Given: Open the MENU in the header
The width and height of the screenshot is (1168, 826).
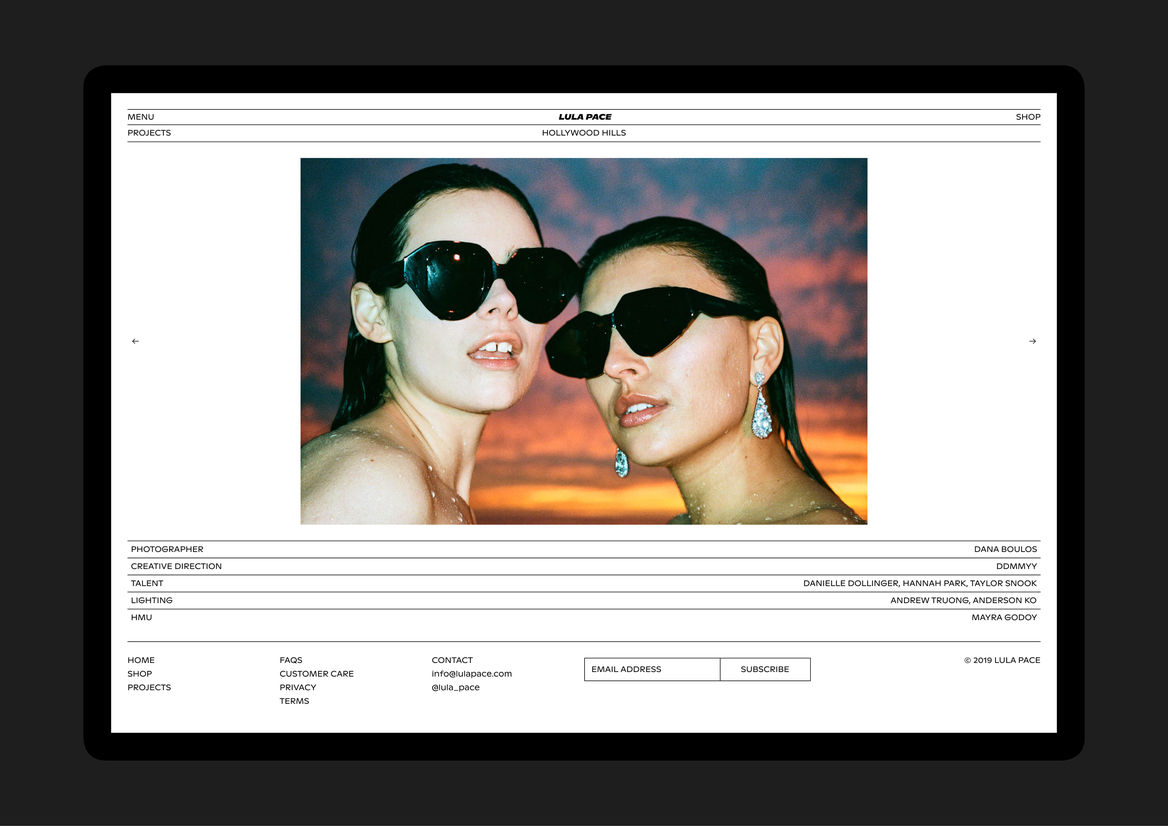Looking at the screenshot, I should pos(141,117).
